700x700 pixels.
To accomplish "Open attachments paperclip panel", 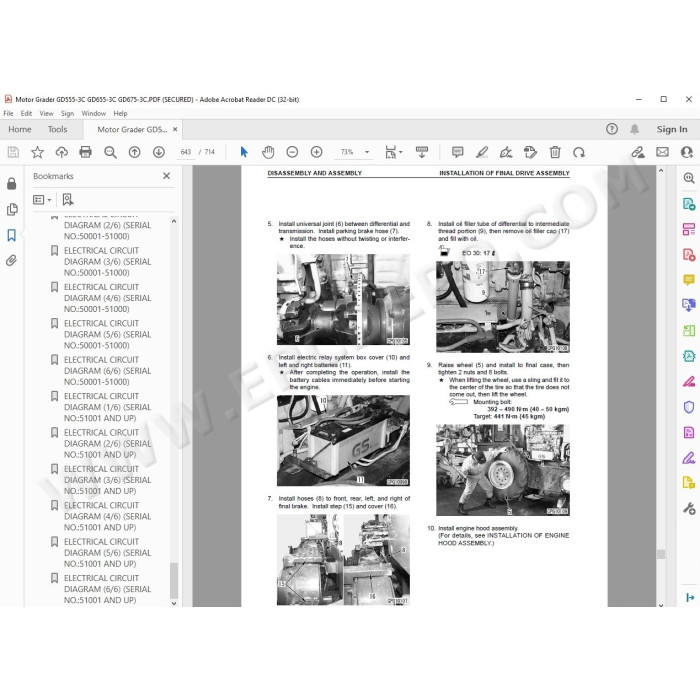I will pyautogui.click(x=12, y=261).
